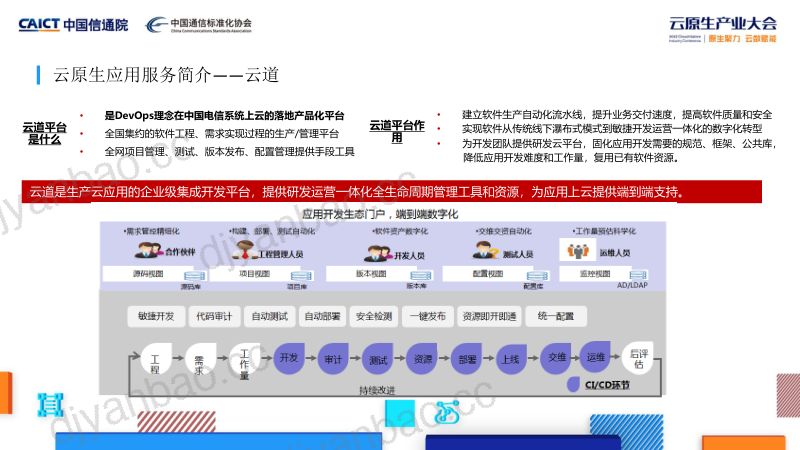Click the 运维 pipeline circle
The image size is (800, 450).
(x=595, y=357)
